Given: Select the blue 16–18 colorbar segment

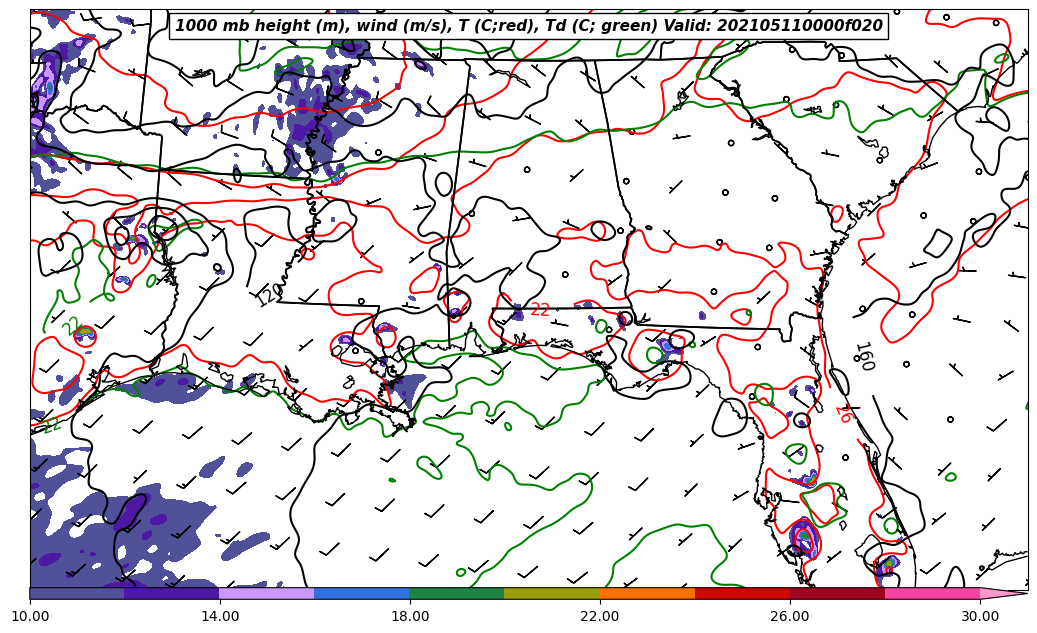Looking at the screenshot, I should pos(362,593).
